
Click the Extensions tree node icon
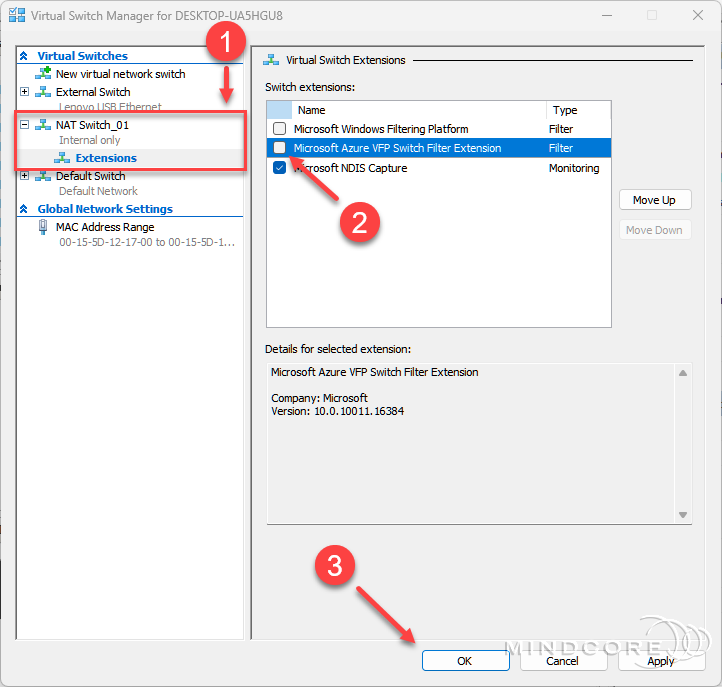click(62, 158)
